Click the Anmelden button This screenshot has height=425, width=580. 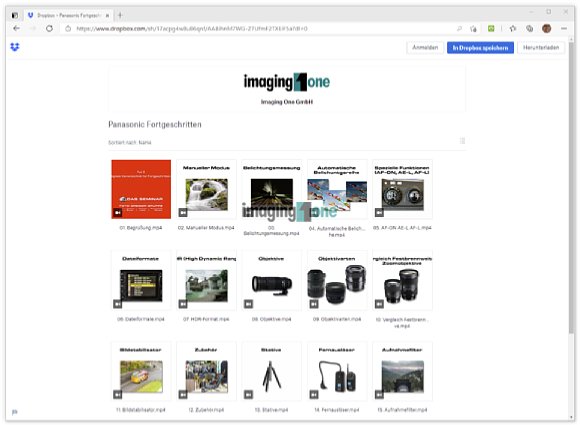[425, 47]
